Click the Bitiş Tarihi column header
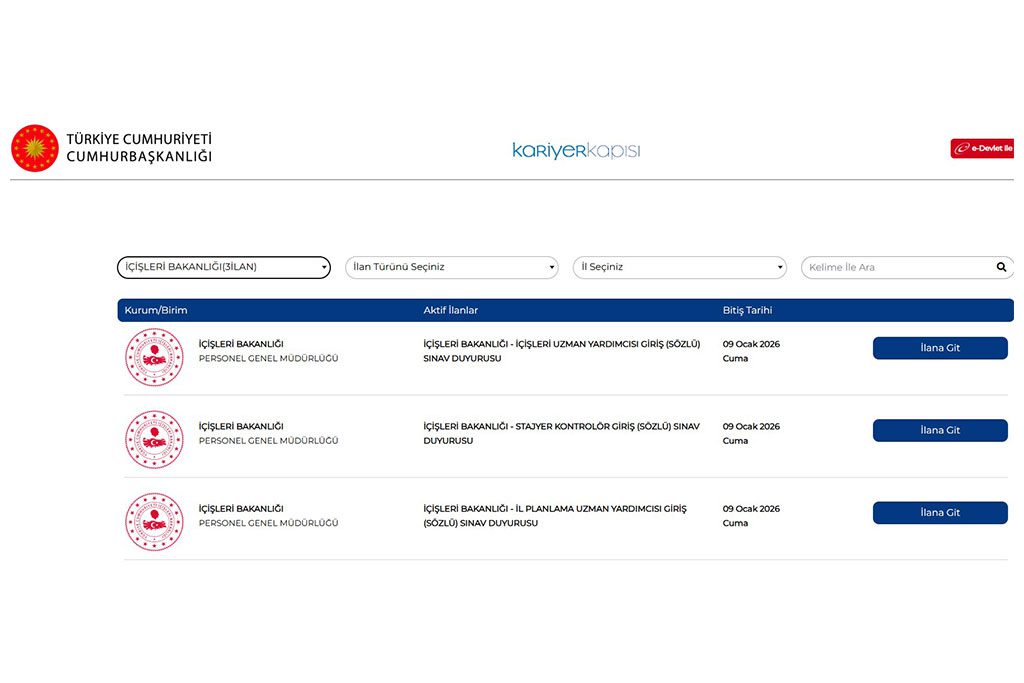 (747, 310)
